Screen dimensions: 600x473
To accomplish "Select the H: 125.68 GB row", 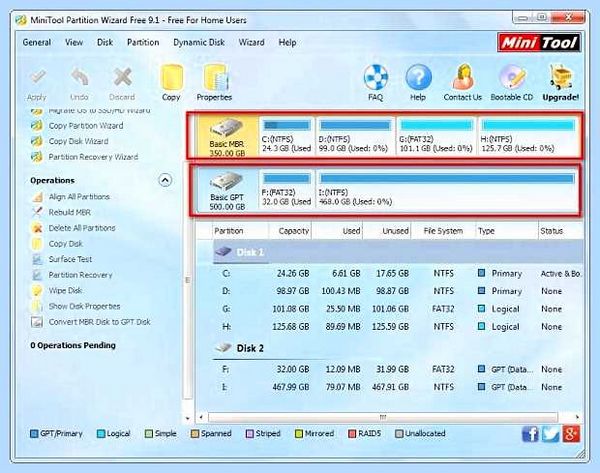I will click(x=398, y=327).
